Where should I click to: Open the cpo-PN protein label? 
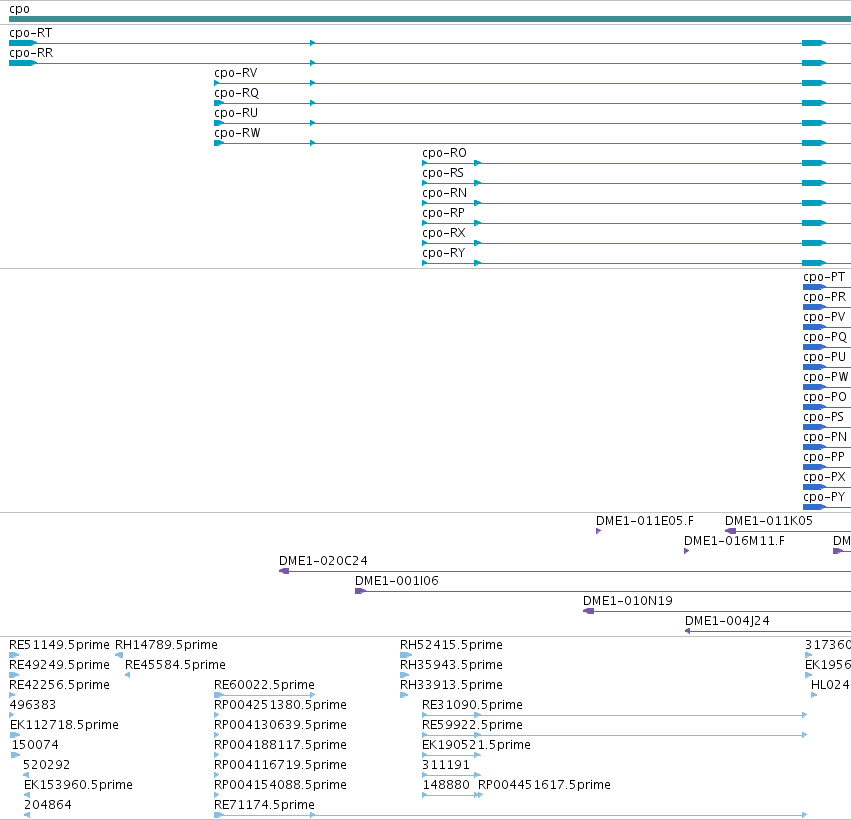point(825,438)
